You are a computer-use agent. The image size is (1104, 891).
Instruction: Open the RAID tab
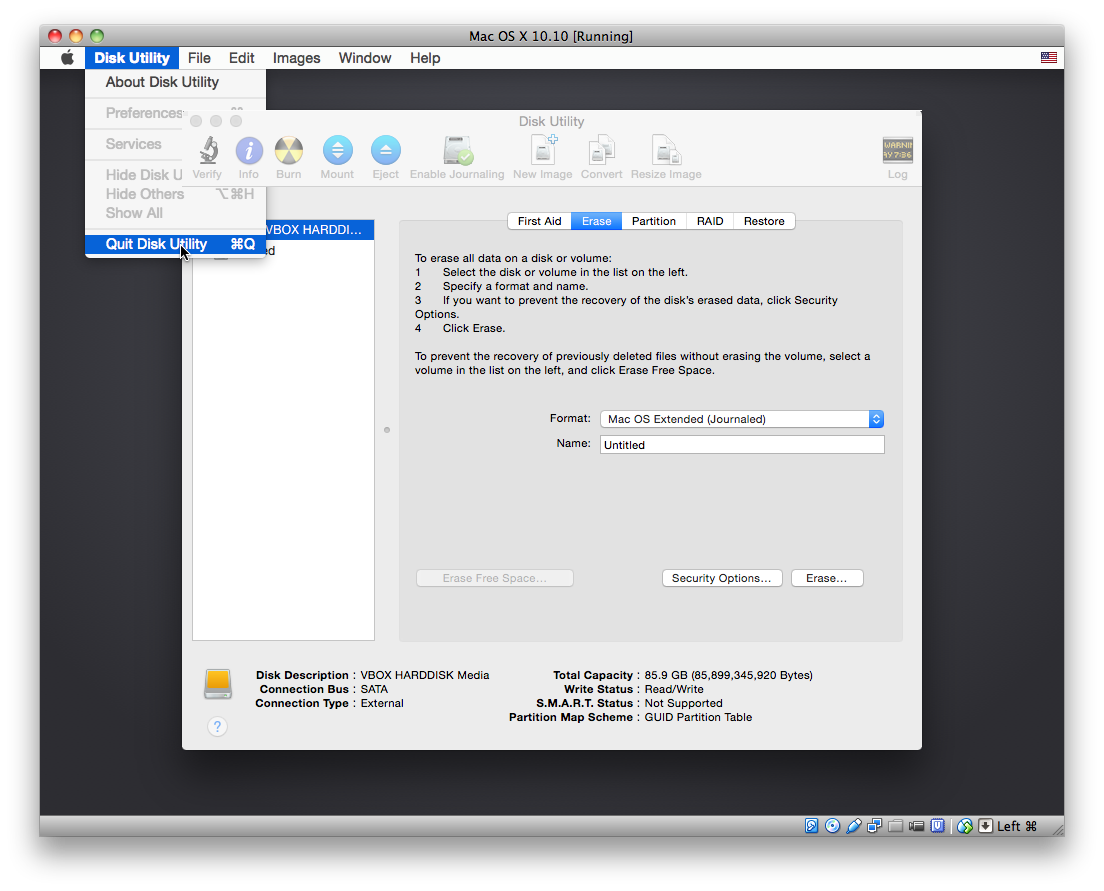tap(710, 221)
